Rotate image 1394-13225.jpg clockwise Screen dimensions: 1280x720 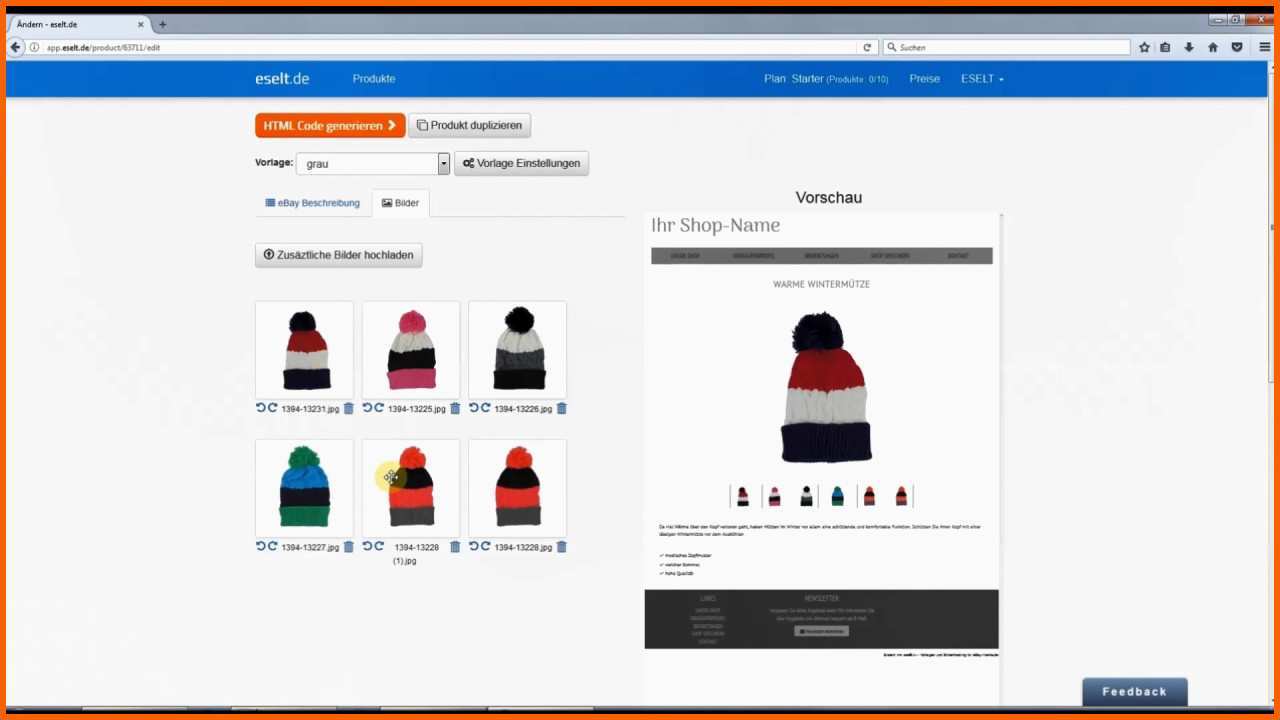pos(379,408)
